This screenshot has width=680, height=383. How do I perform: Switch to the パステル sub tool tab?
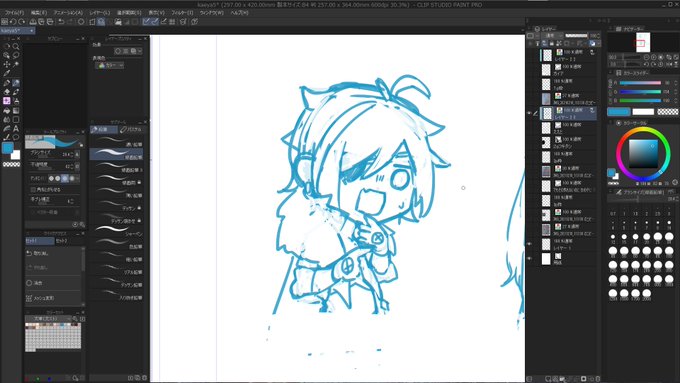[x=131, y=130]
